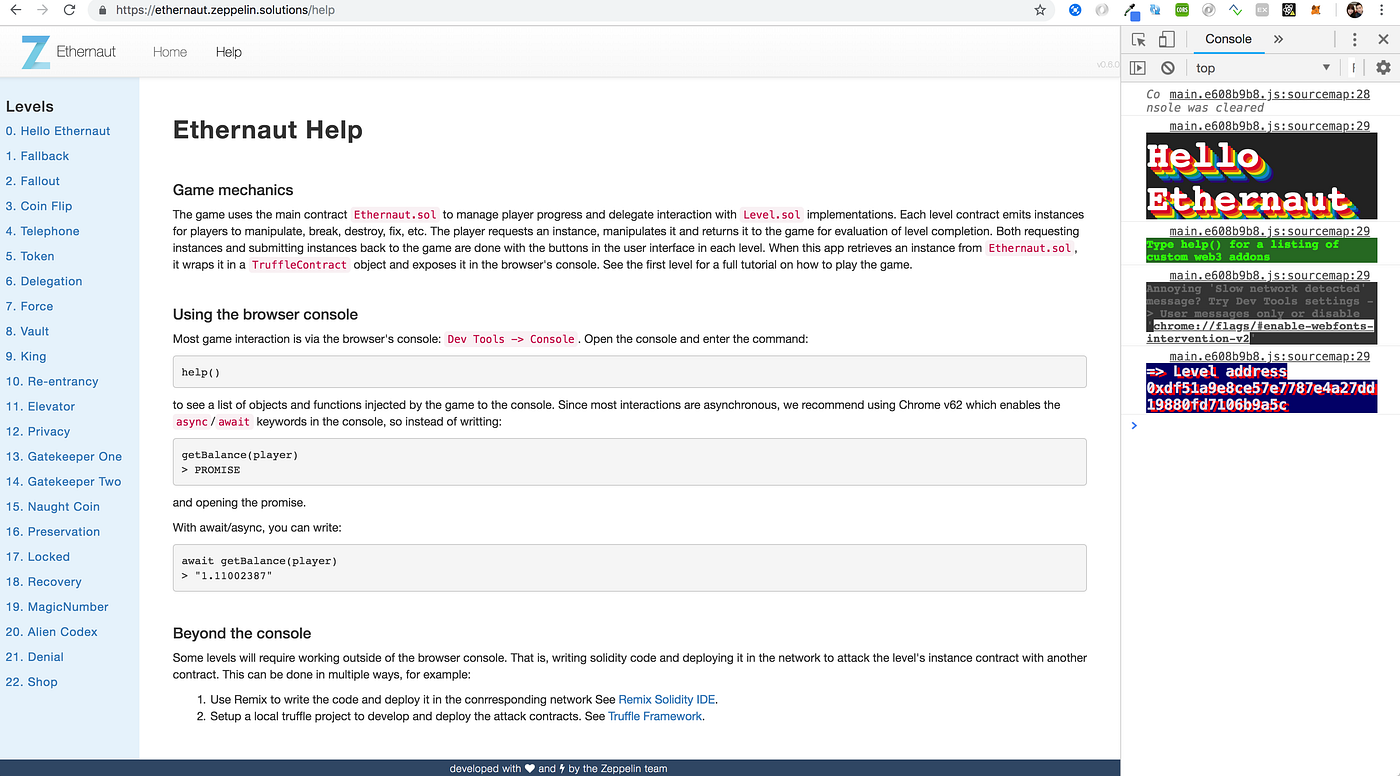Open level 9. King
1400x776 pixels.
(x=26, y=356)
